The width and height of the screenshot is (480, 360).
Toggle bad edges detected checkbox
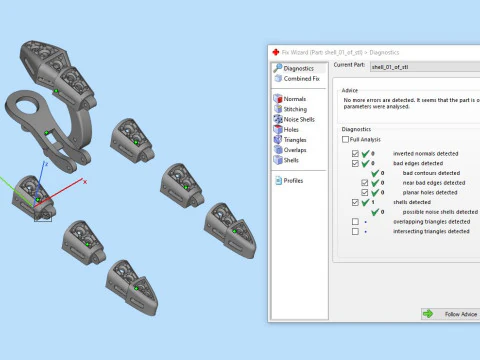pos(355,163)
